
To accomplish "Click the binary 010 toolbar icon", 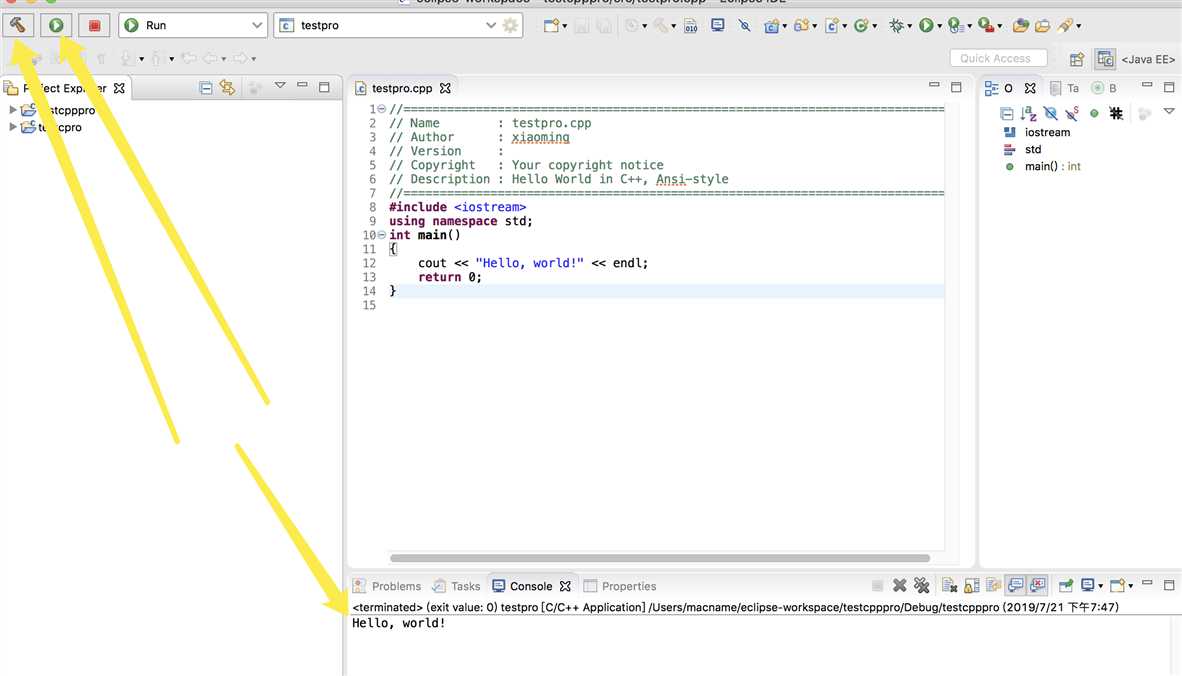I will [x=691, y=26].
